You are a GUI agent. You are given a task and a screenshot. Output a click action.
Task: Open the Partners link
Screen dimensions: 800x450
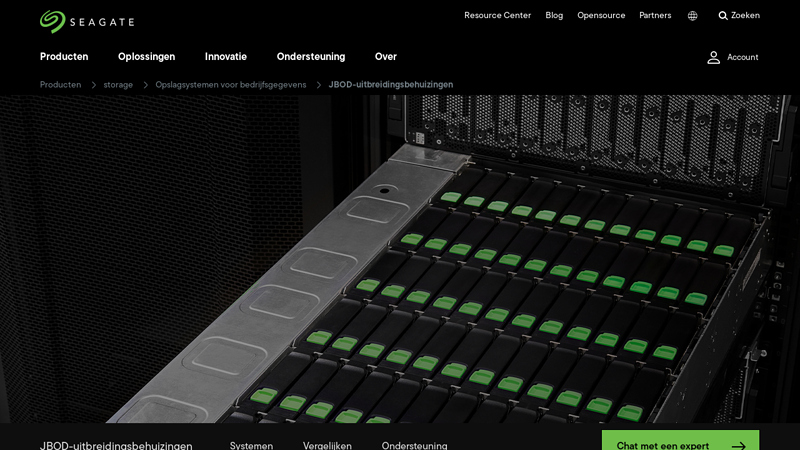(655, 16)
